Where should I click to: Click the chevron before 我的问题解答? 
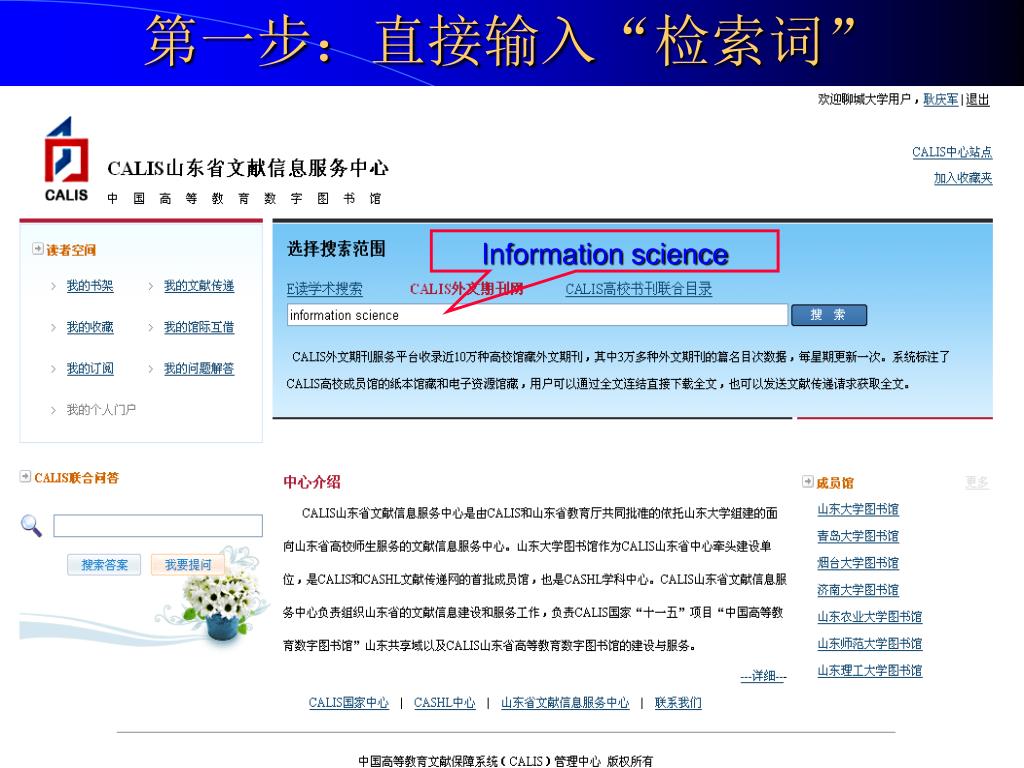click(150, 369)
